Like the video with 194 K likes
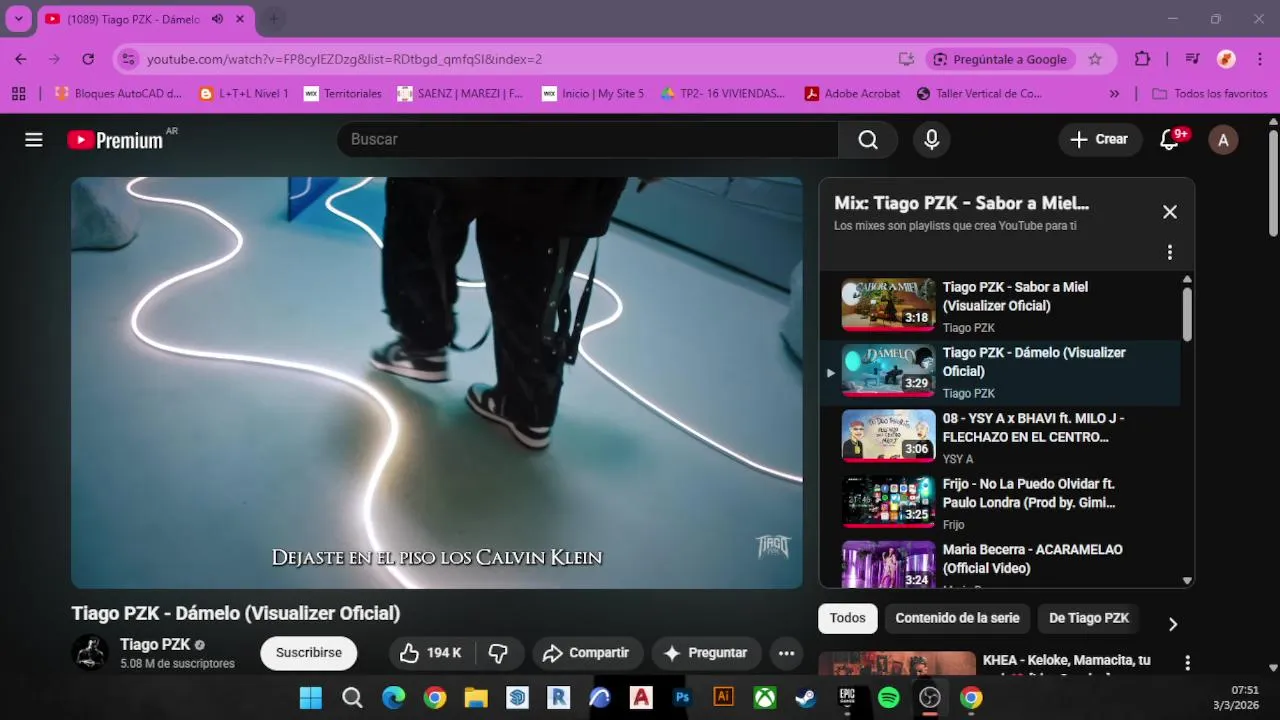This screenshot has width=1280, height=720. pos(431,653)
